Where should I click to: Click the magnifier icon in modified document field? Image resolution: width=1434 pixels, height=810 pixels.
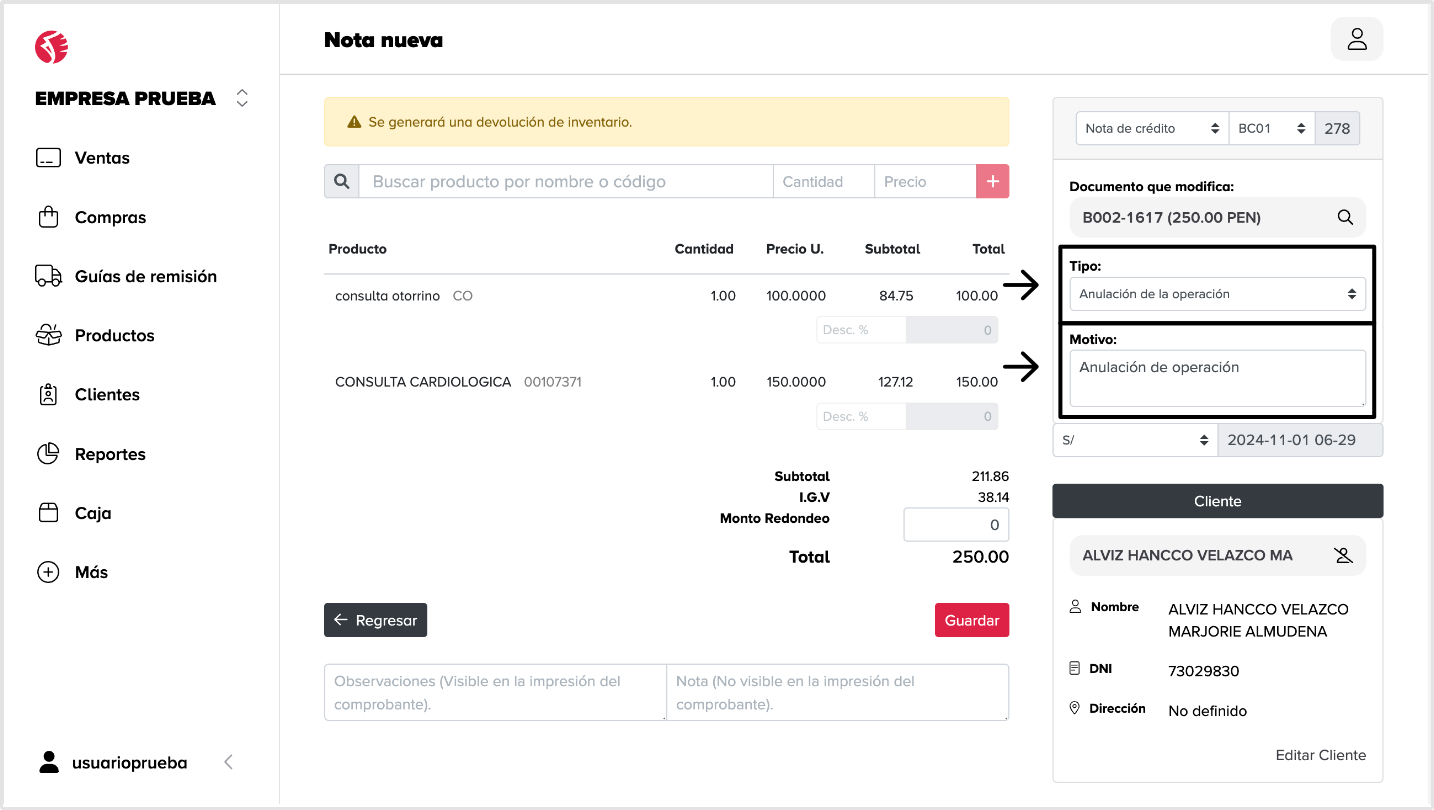1345,217
